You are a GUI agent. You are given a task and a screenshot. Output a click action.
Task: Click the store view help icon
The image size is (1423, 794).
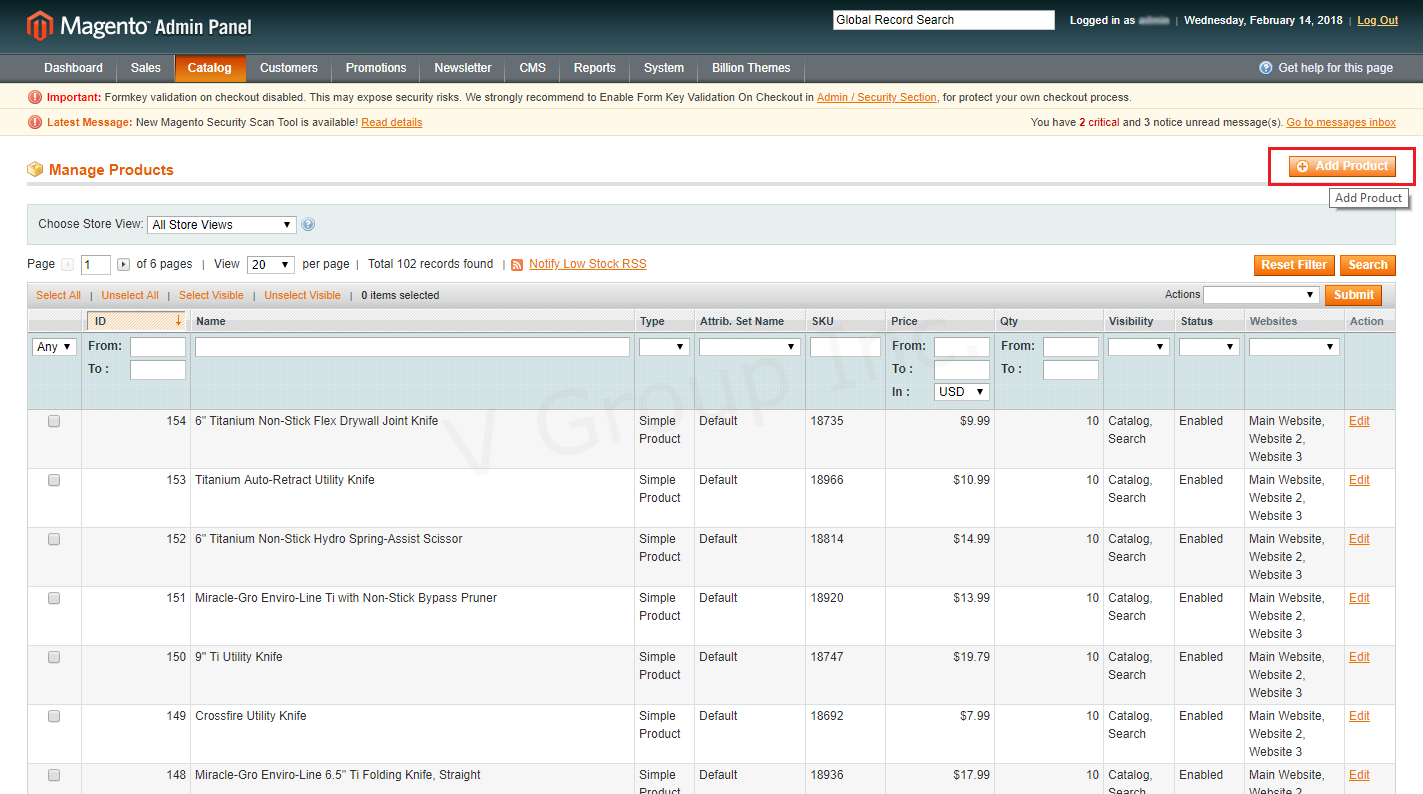tap(308, 225)
